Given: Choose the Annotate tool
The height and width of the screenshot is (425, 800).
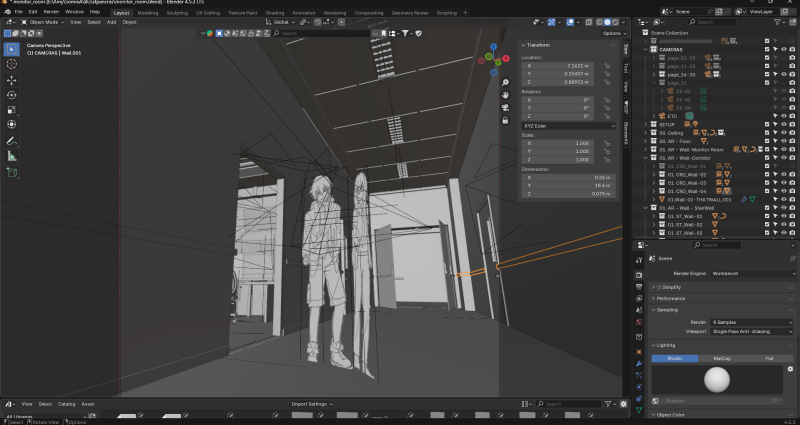Looking at the screenshot, I should (12, 141).
